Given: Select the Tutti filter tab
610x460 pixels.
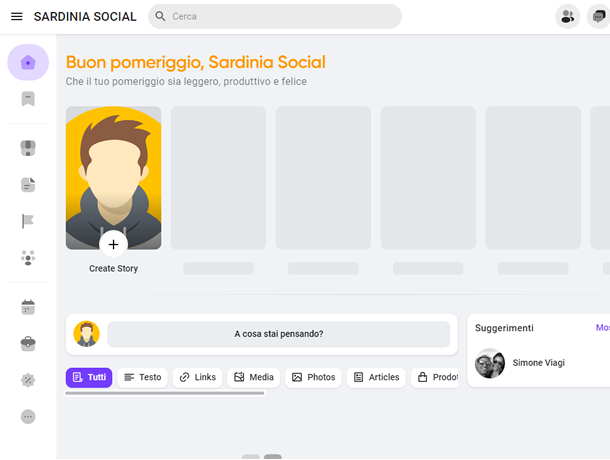Looking at the screenshot, I should 89,377.
